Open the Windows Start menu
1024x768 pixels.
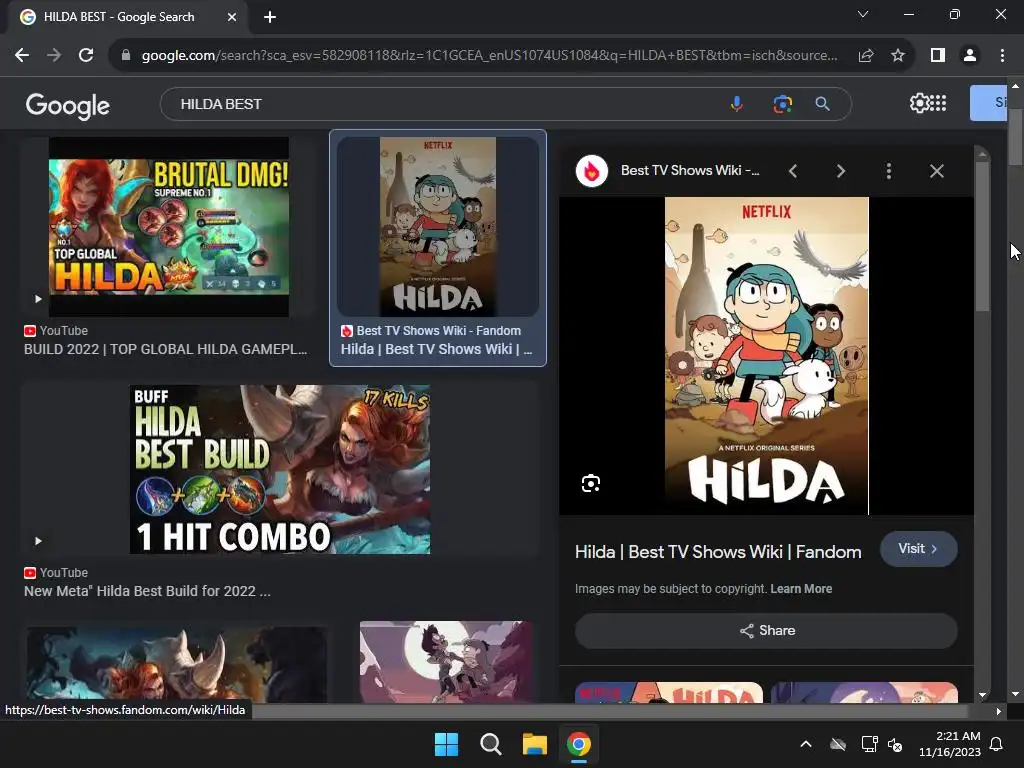coord(447,744)
